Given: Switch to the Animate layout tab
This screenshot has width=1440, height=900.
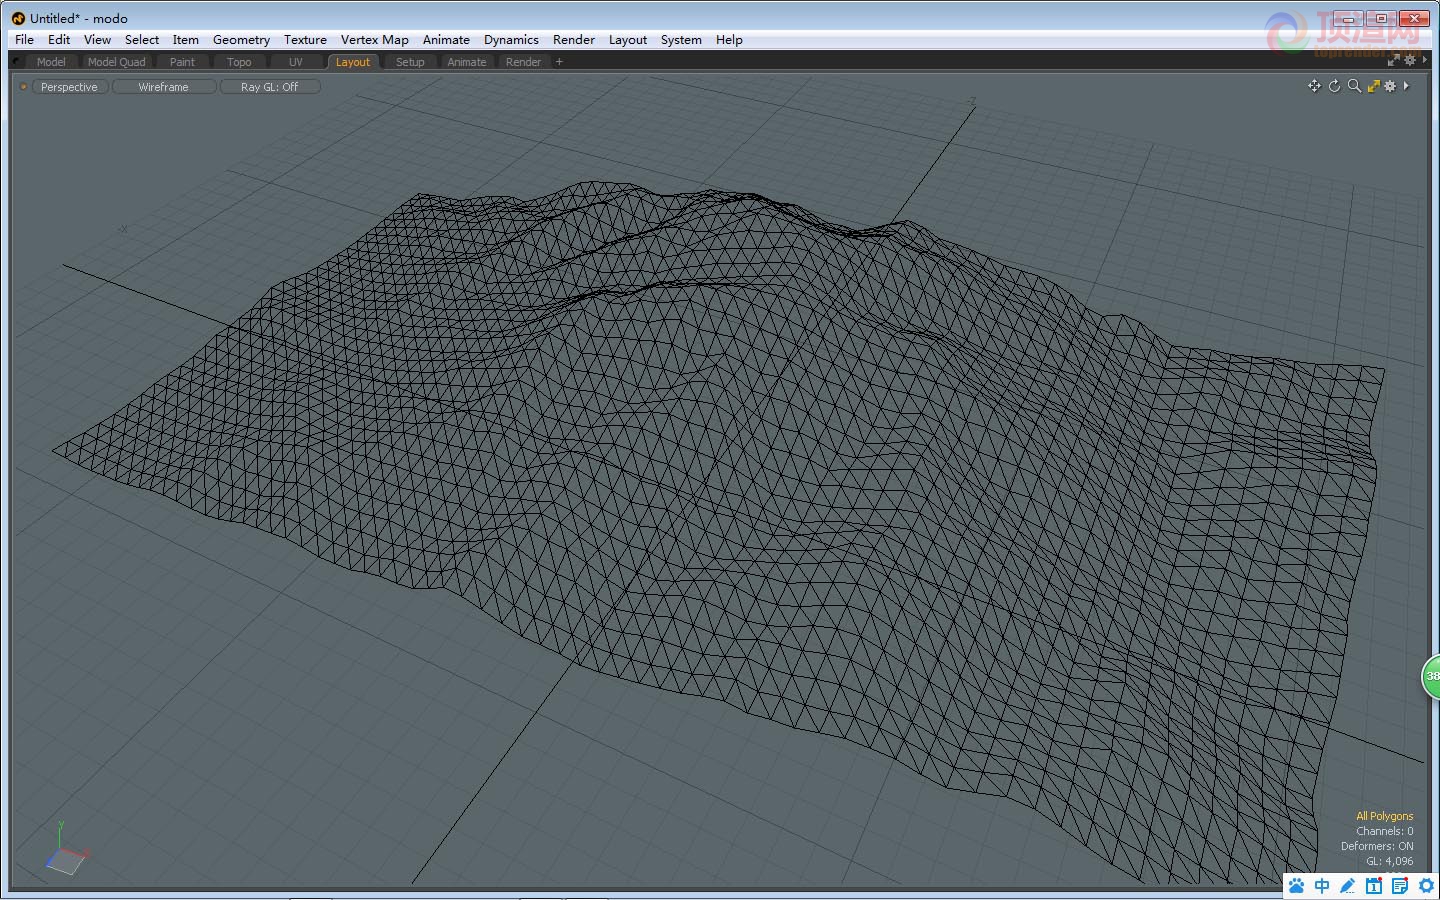Looking at the screenshot, I should [467, 62].
